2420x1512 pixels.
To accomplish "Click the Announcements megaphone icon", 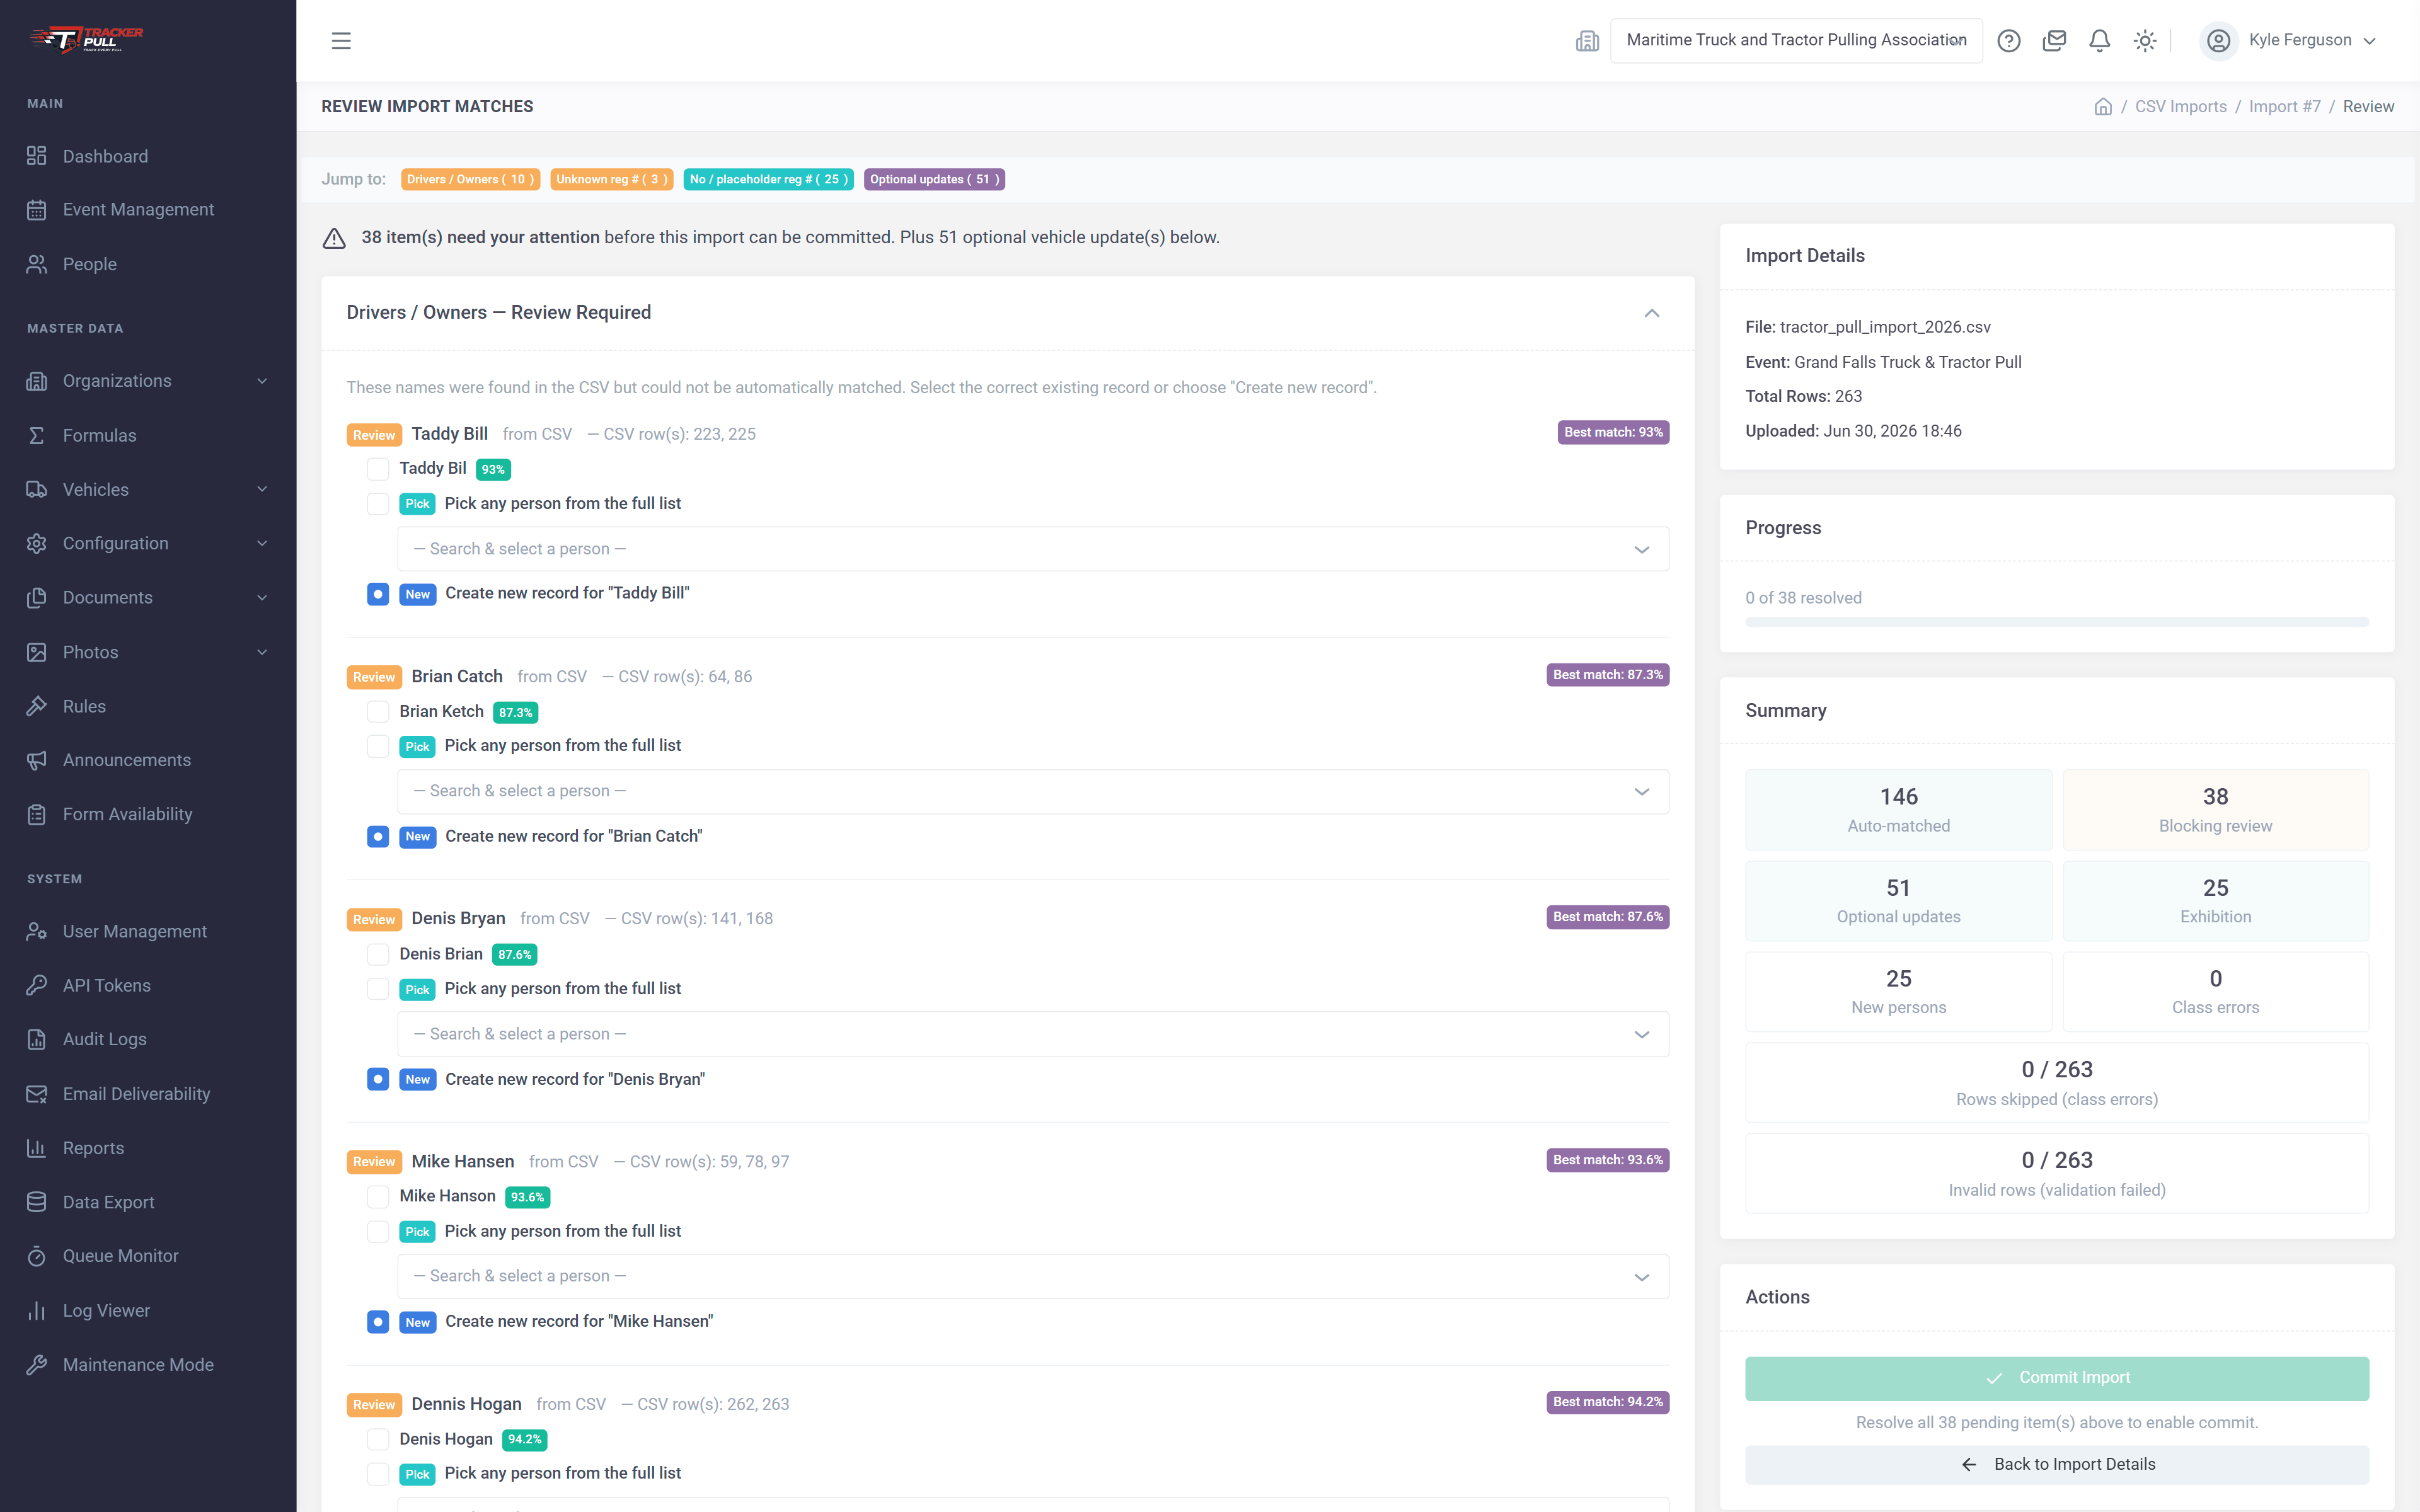I will 37,760.
